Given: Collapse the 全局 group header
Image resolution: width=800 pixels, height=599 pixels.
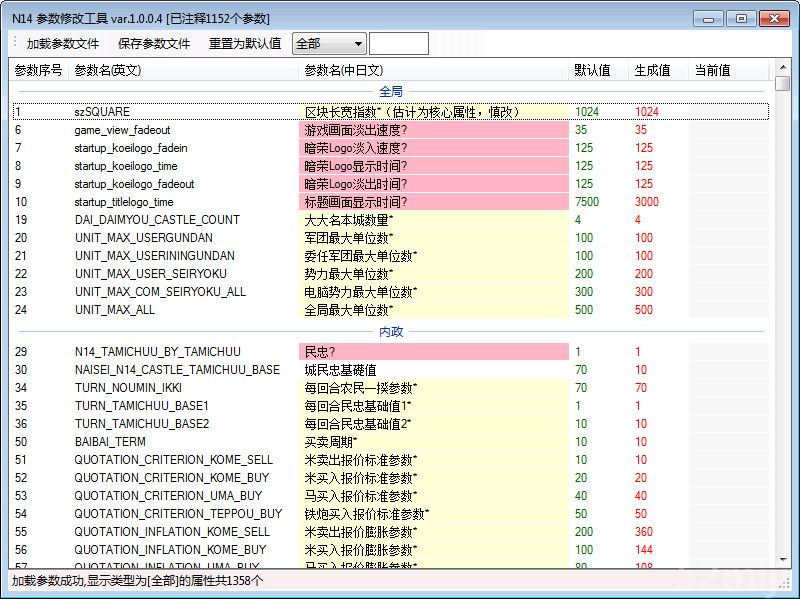Looking at the screenshot, I should (391, 92).
